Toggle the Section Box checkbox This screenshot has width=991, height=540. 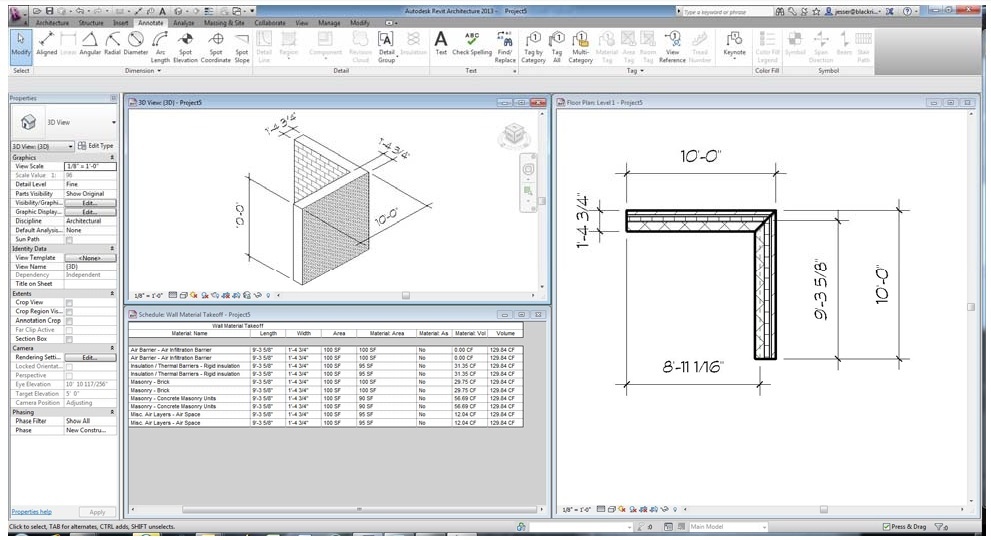pyautogui.click(x=69, y=338)
